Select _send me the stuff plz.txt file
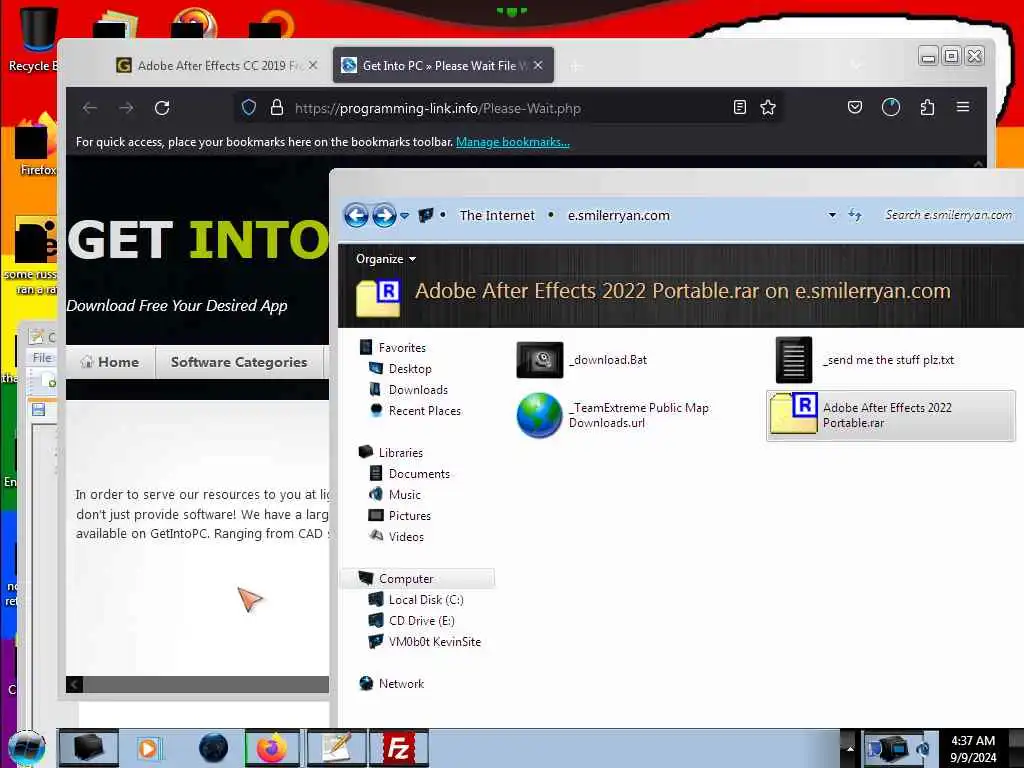1024x768 pixels. click(865, 360)
